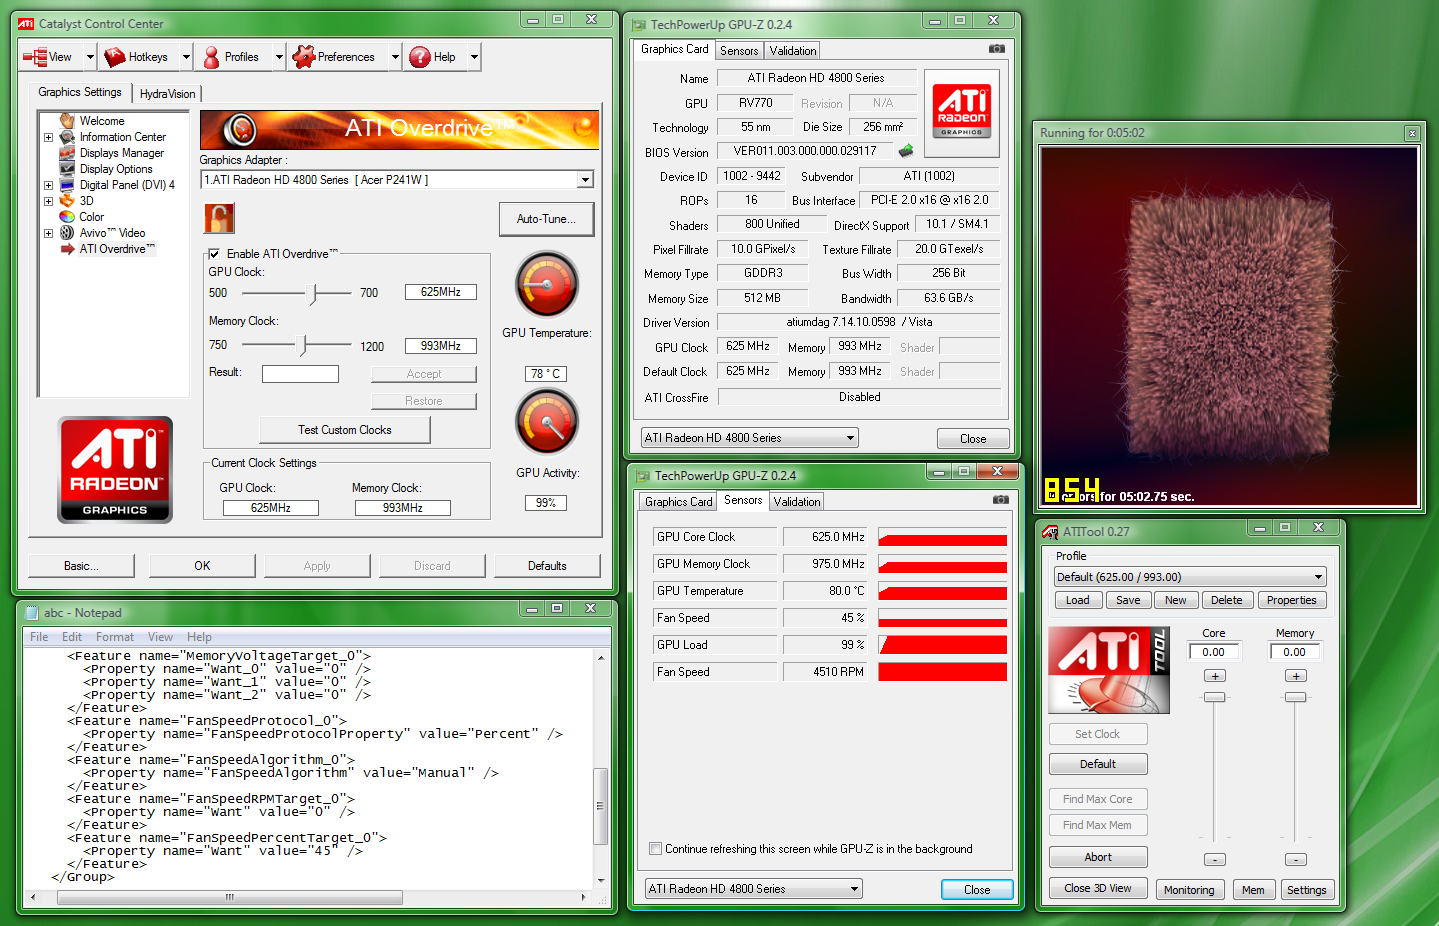Viewport: 1439px width, 926px height.
Task: Click the GPU Temperature gauge icon
Action: click(x=547, y=285)
